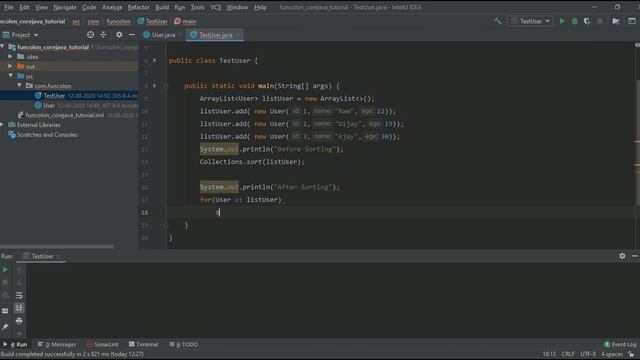Hide the Project tool window
Image resolution: width=640 pixels, height=360 pixels.
[x=131, y=35]
